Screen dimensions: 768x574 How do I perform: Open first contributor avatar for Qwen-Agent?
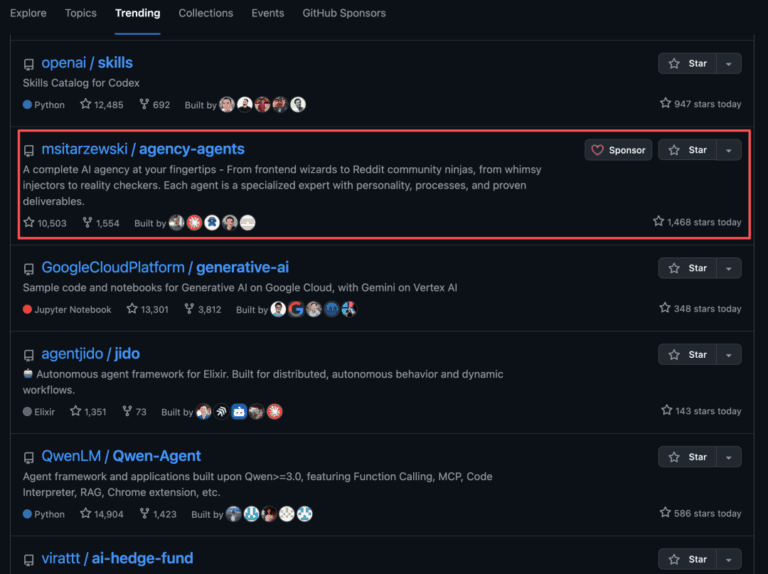click(234, 514)
